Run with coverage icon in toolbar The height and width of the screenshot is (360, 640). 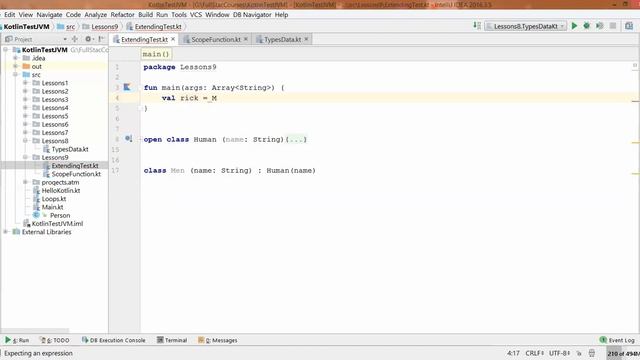tap(600, 26)
